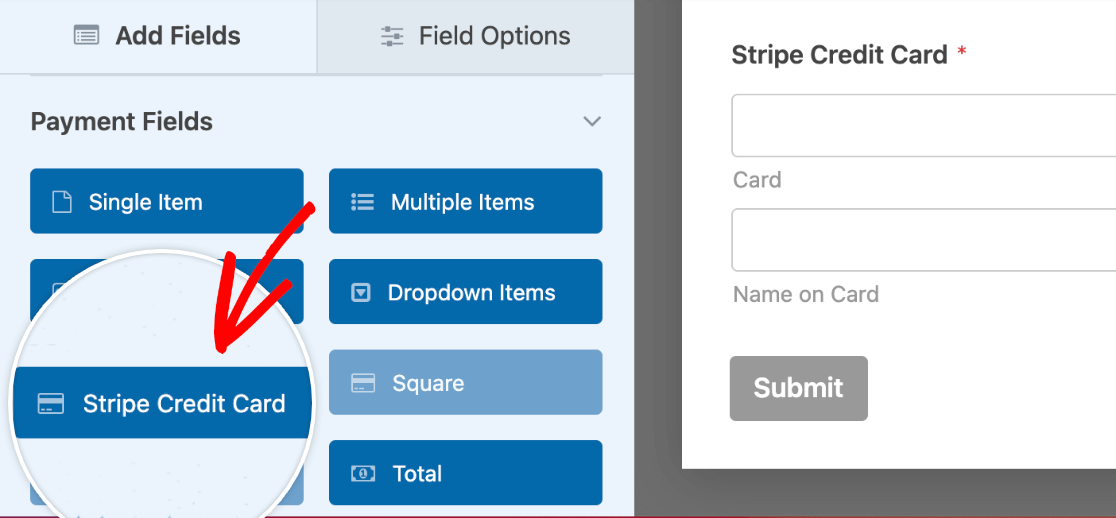Click the page icon on Single Item

pos(63,202)
